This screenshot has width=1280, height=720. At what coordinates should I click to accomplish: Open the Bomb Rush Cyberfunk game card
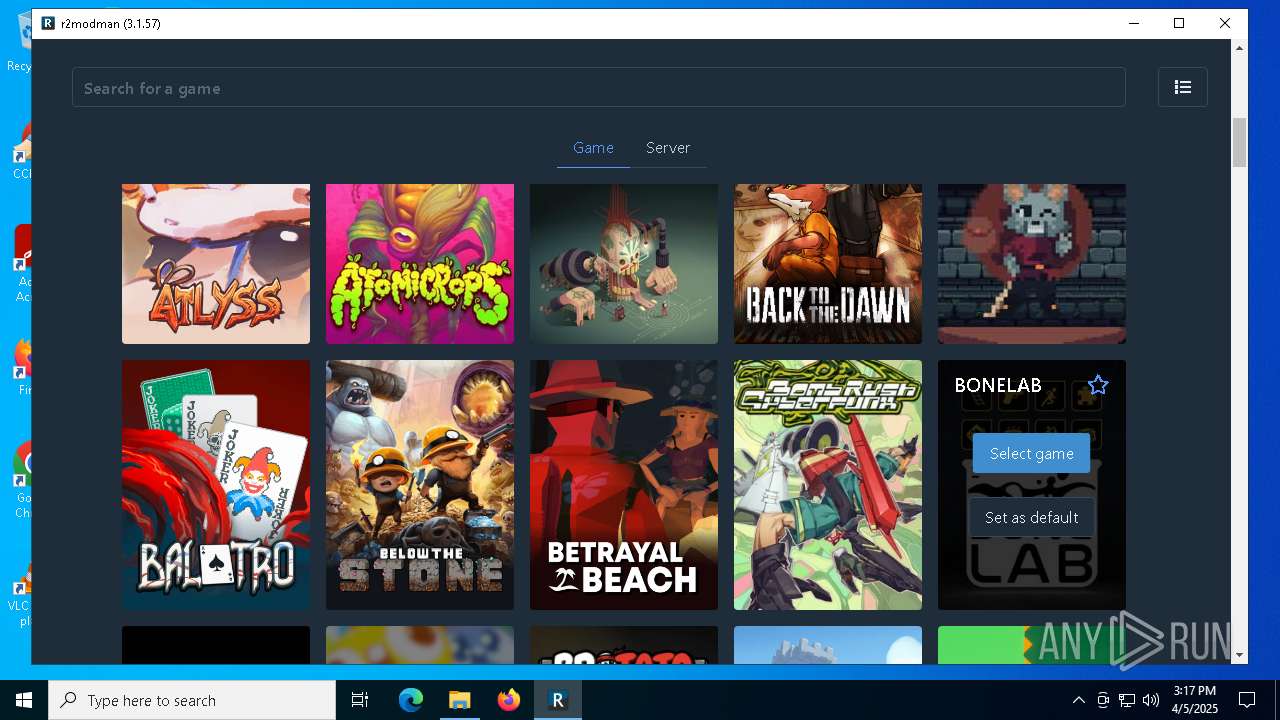(x=828, y=485)
